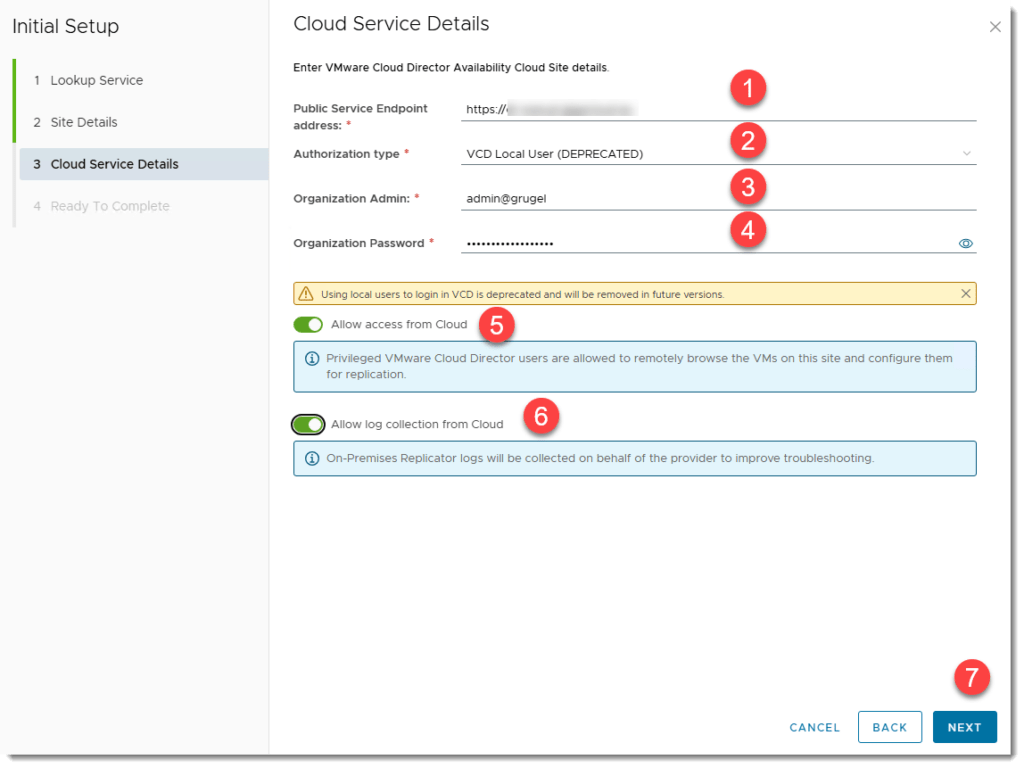Select Cloud Service Details step

click(114, 164)
